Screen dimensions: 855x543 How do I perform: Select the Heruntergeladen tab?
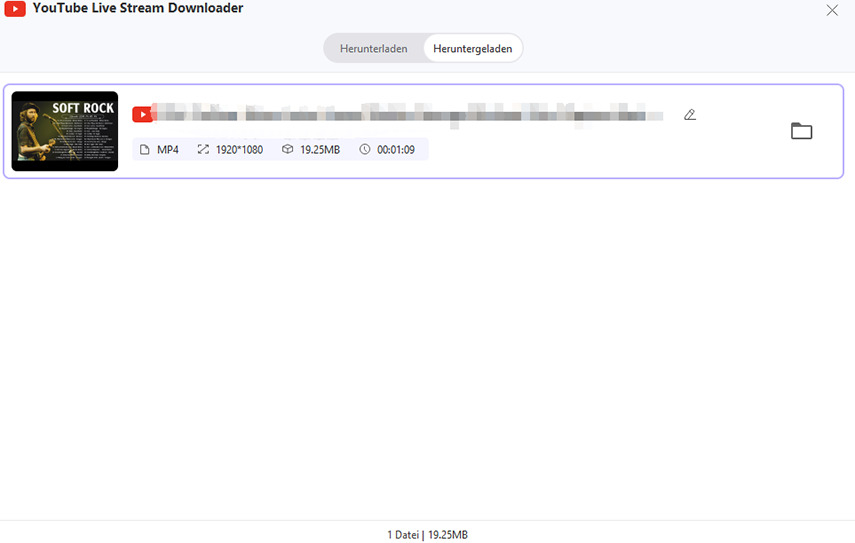pos(473,49)
